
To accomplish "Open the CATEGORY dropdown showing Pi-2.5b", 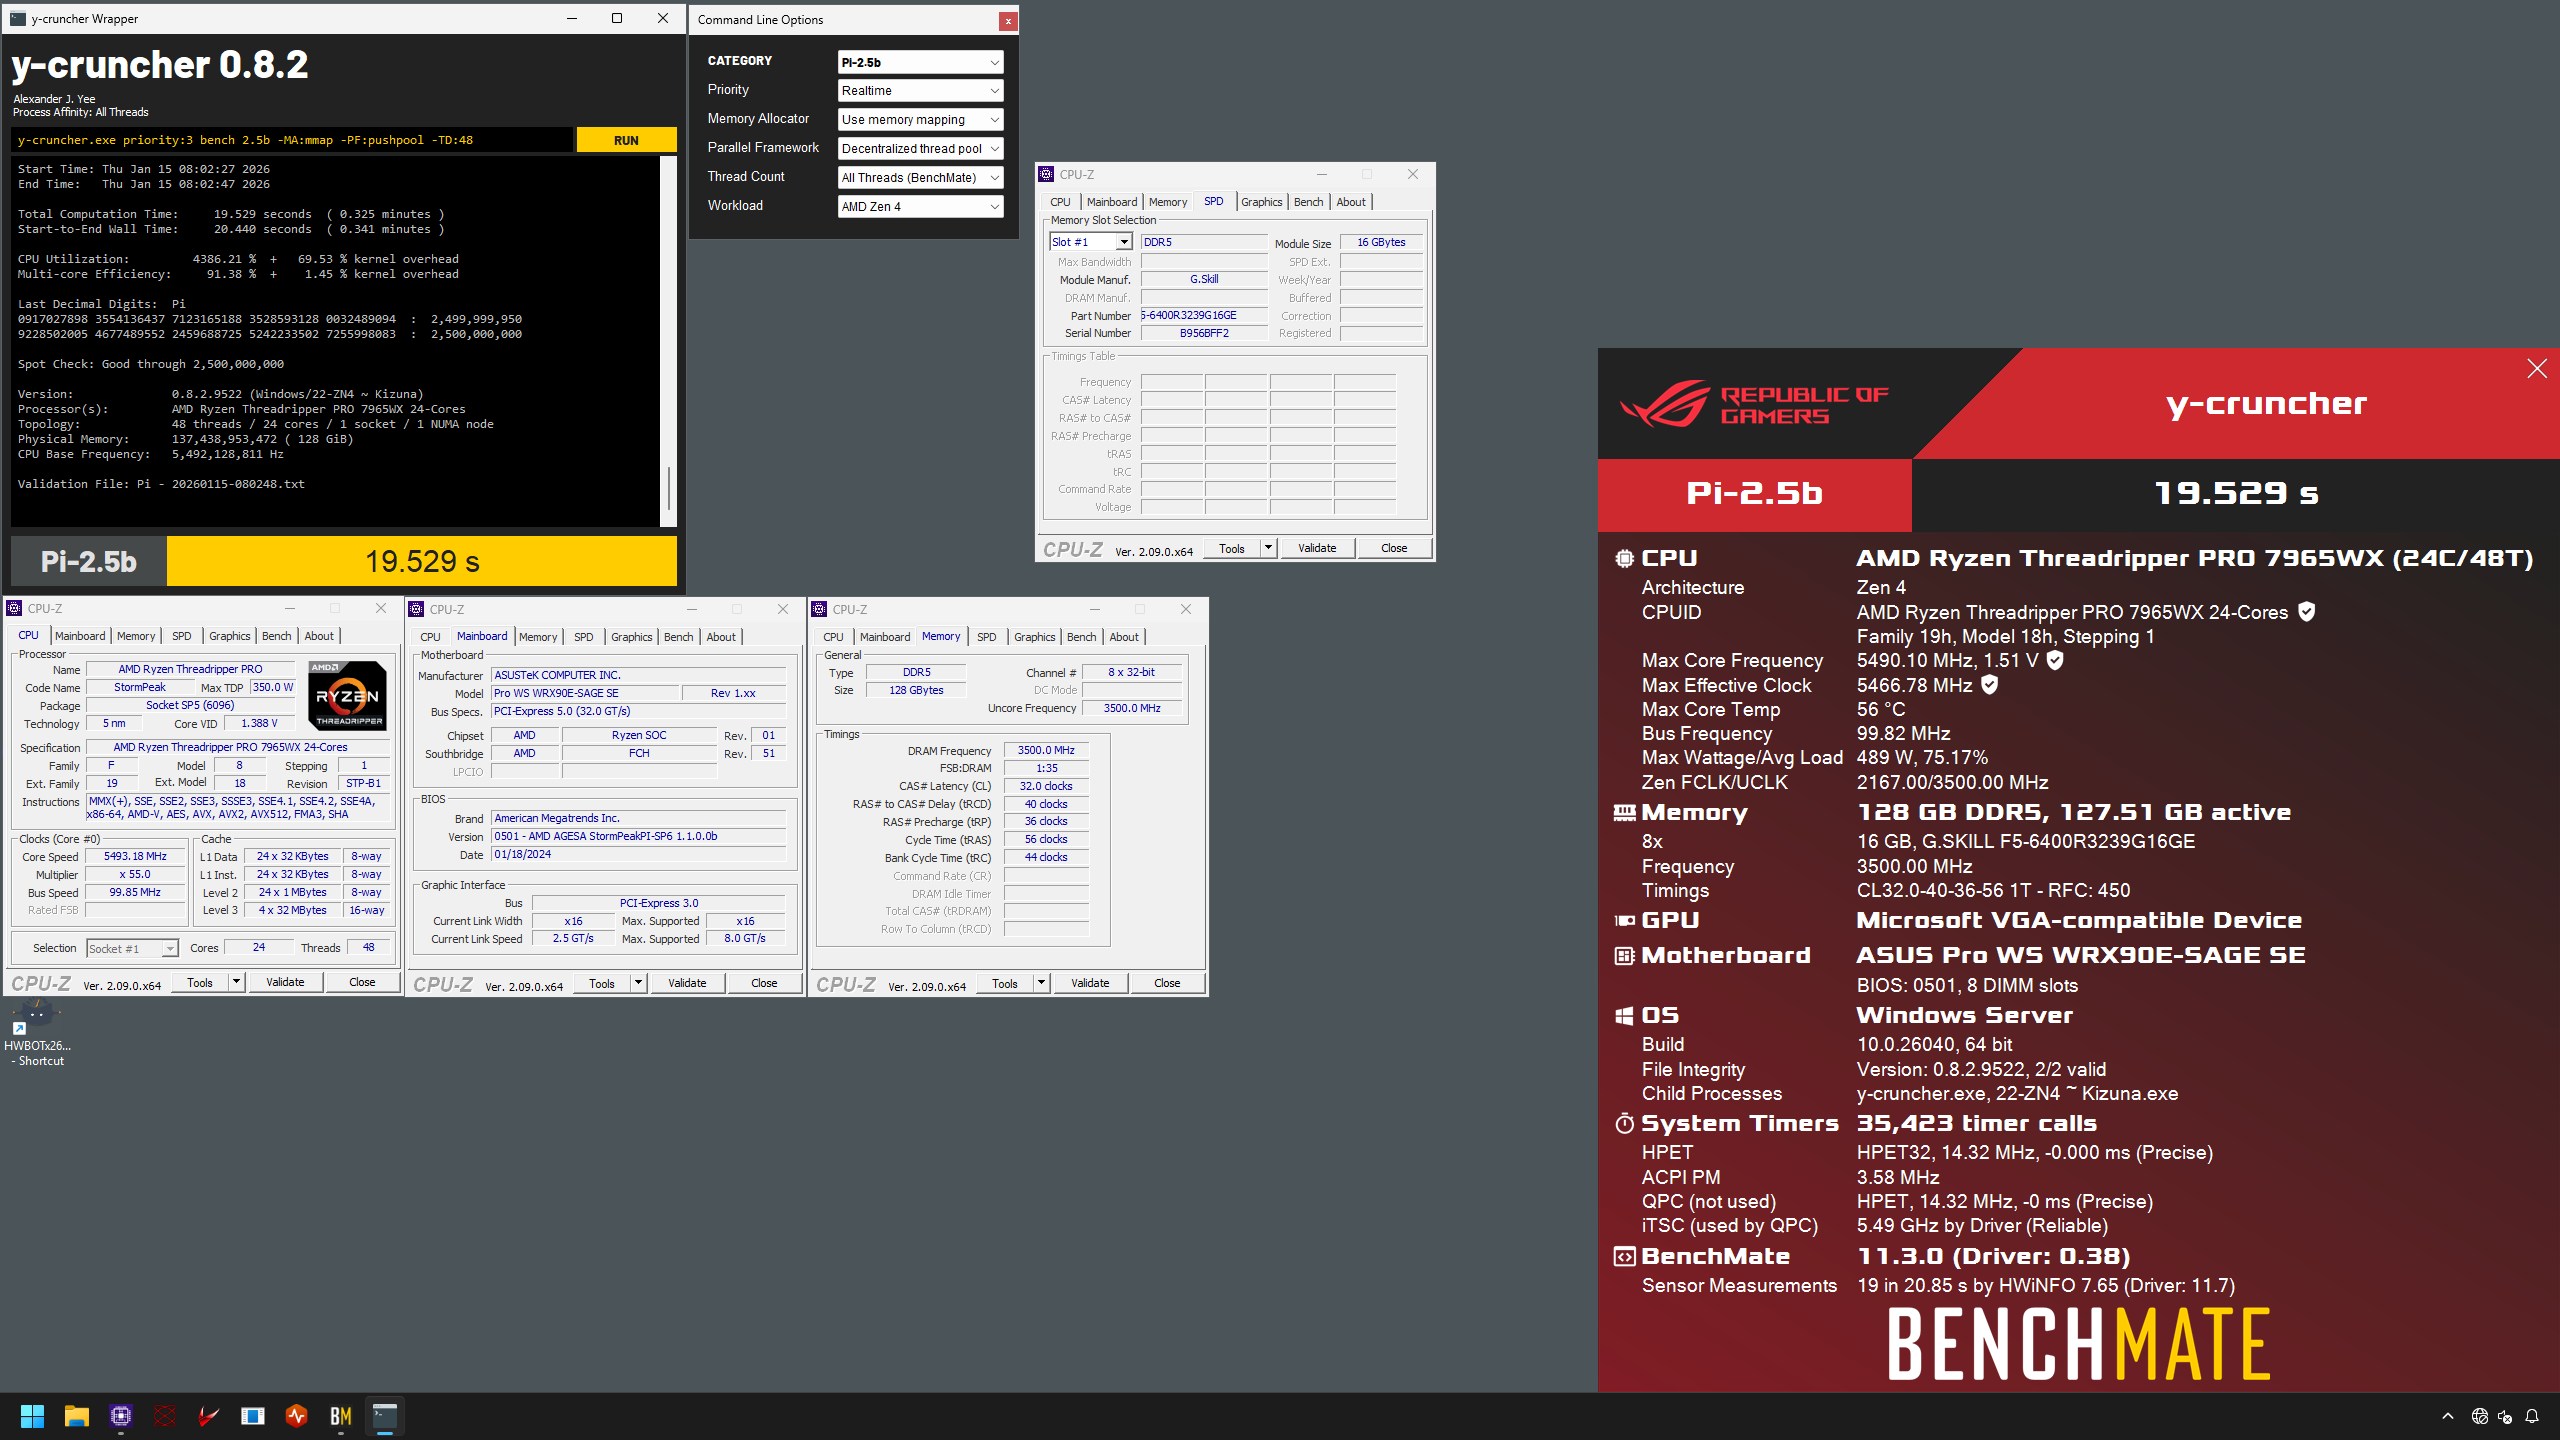I will point(920,62).
